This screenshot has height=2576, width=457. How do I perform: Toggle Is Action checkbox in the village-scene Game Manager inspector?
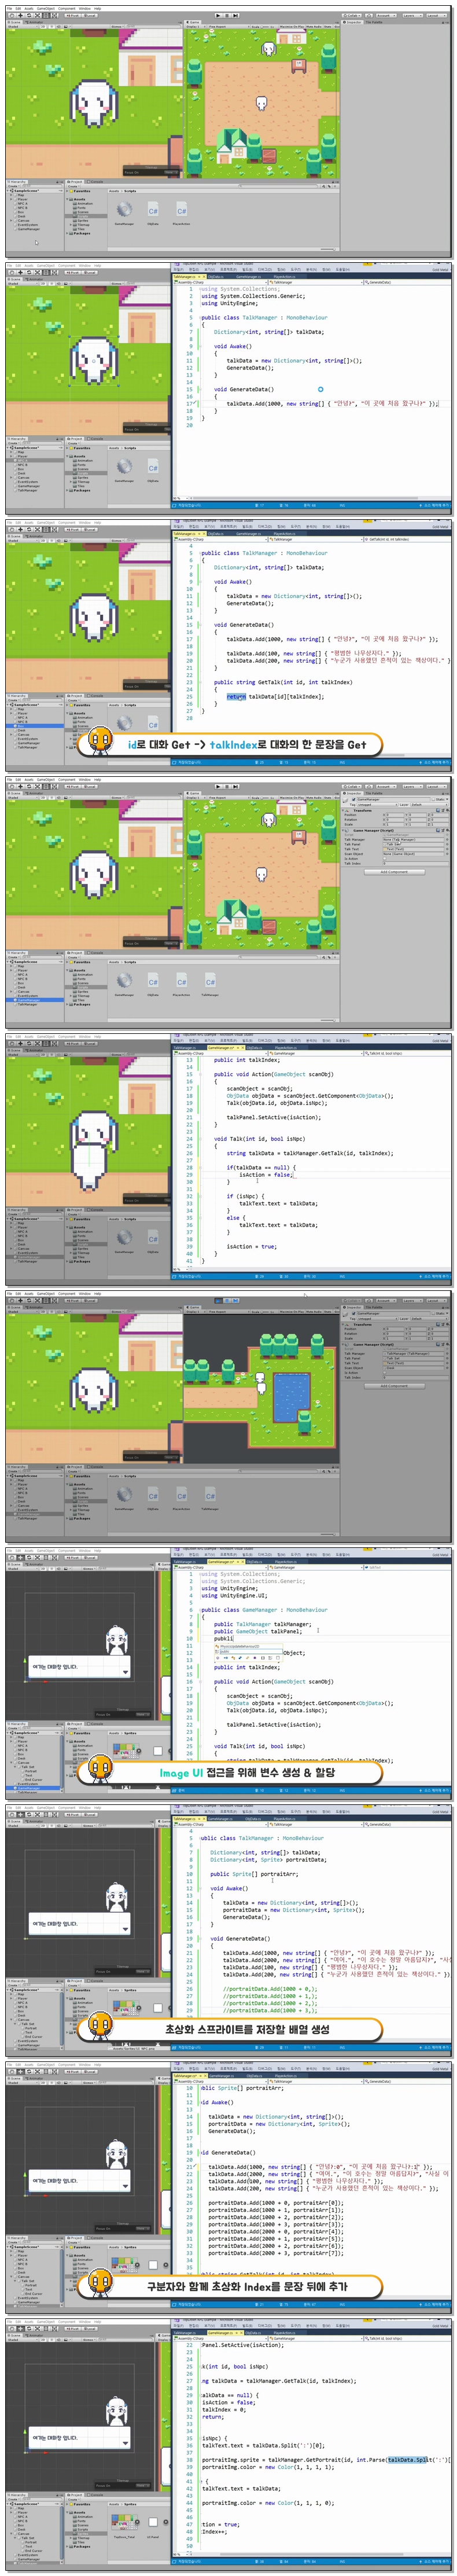386,858
